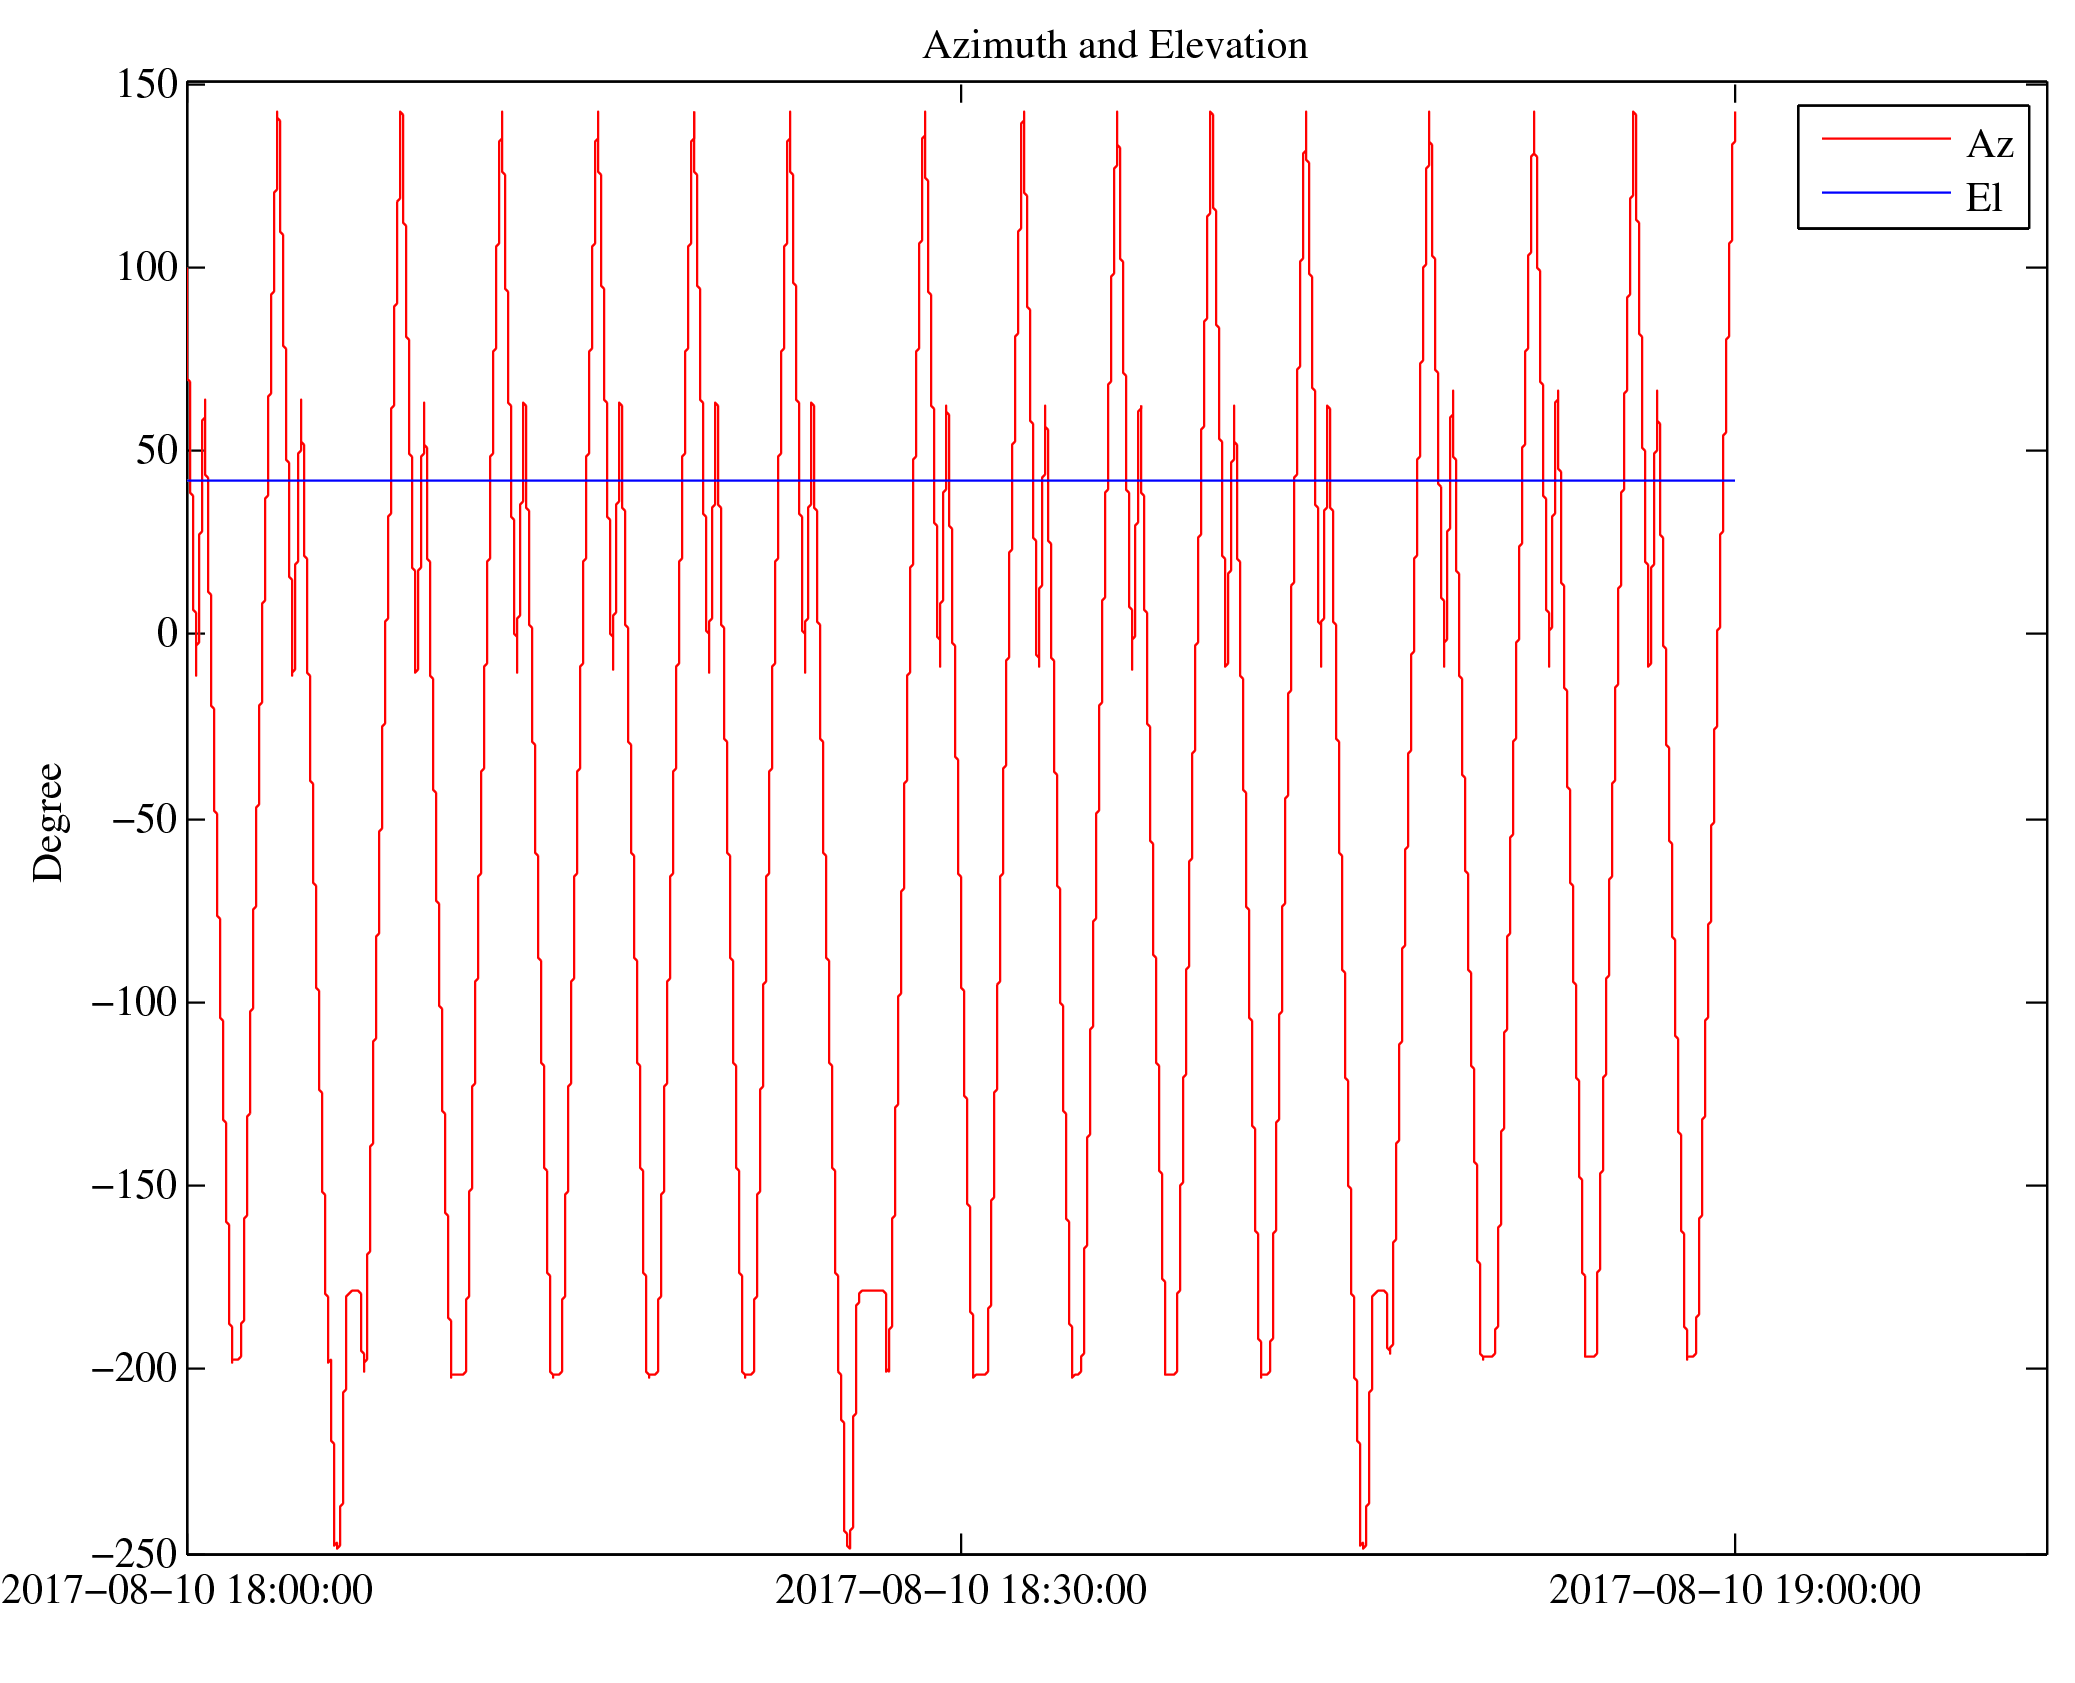Click the y-axis tick label '100'
Screen dimensions: 2075x1683
[147, 267]
